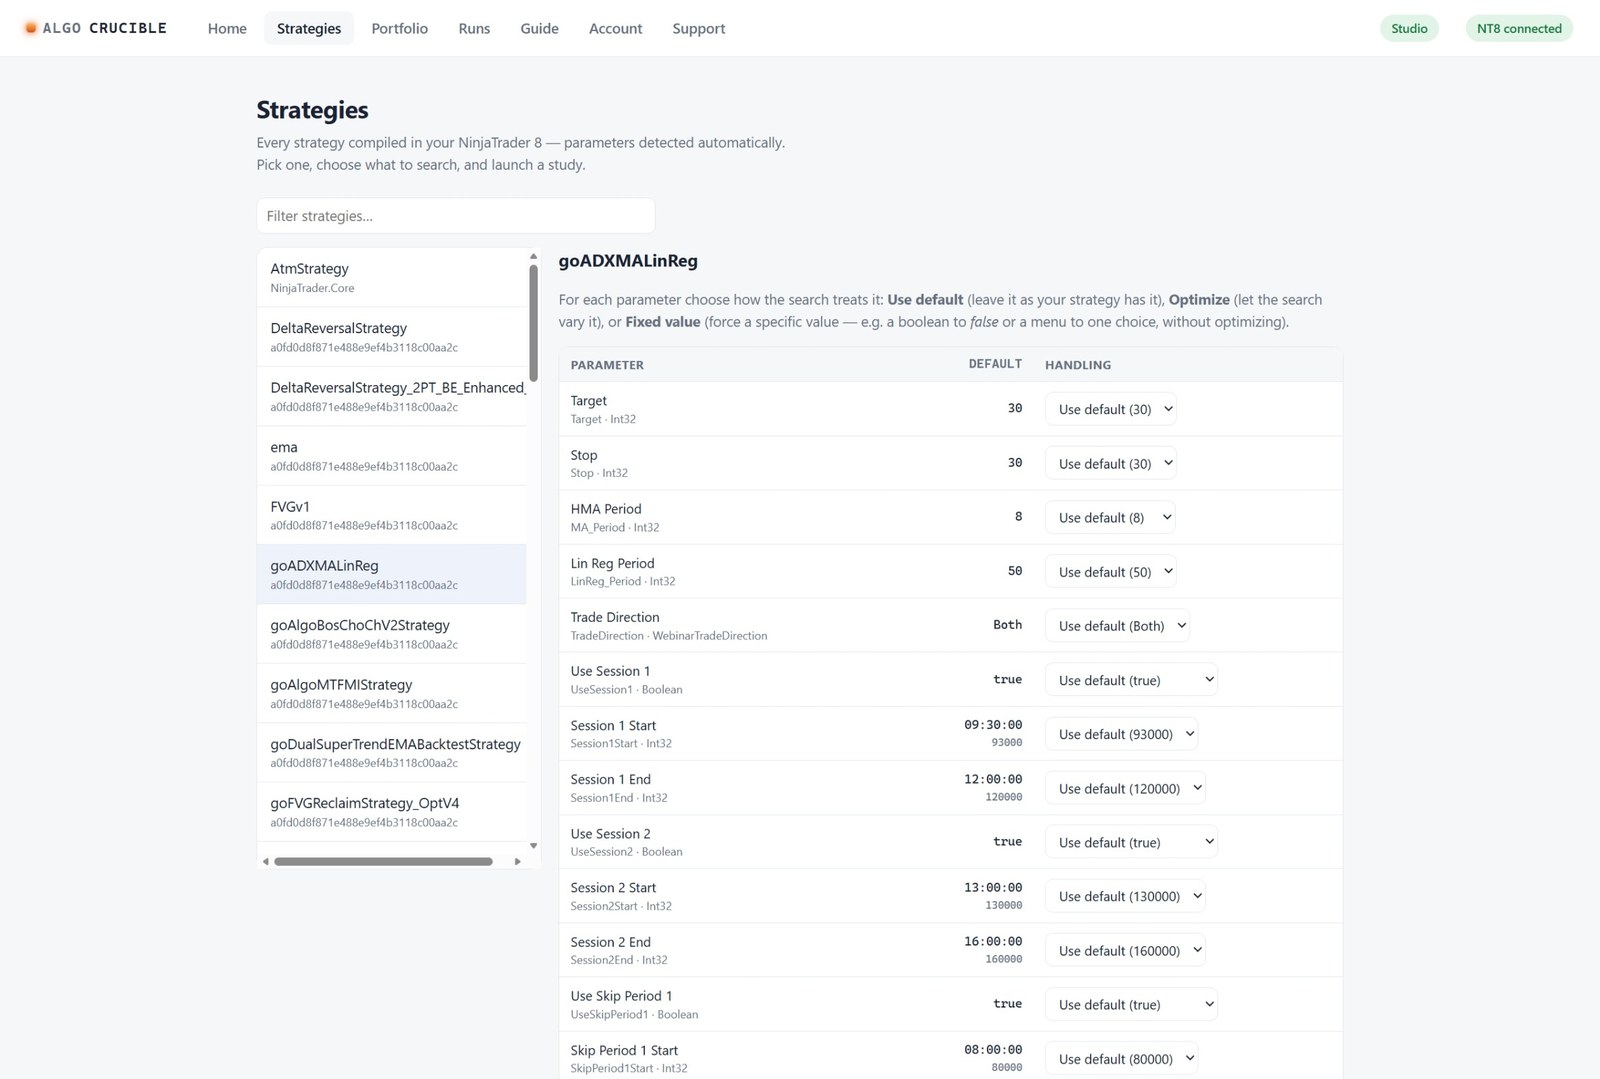Image resolution: width=1600 pixels, height=1079 pixels.
Task: Click the strategy list scroll-down arrow
Action: click(x=533, y=846)
